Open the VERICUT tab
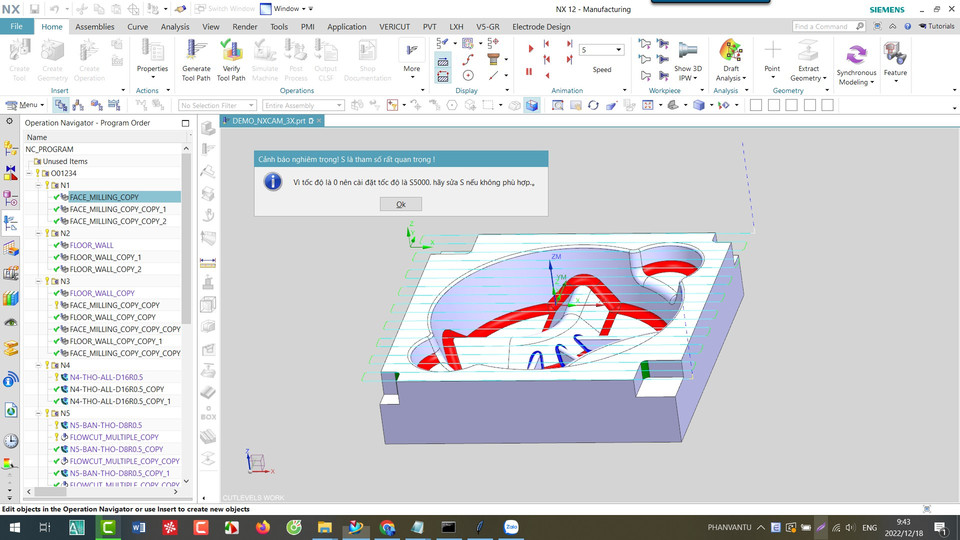This screenshot has width=960, height=540. coord(394,26)
